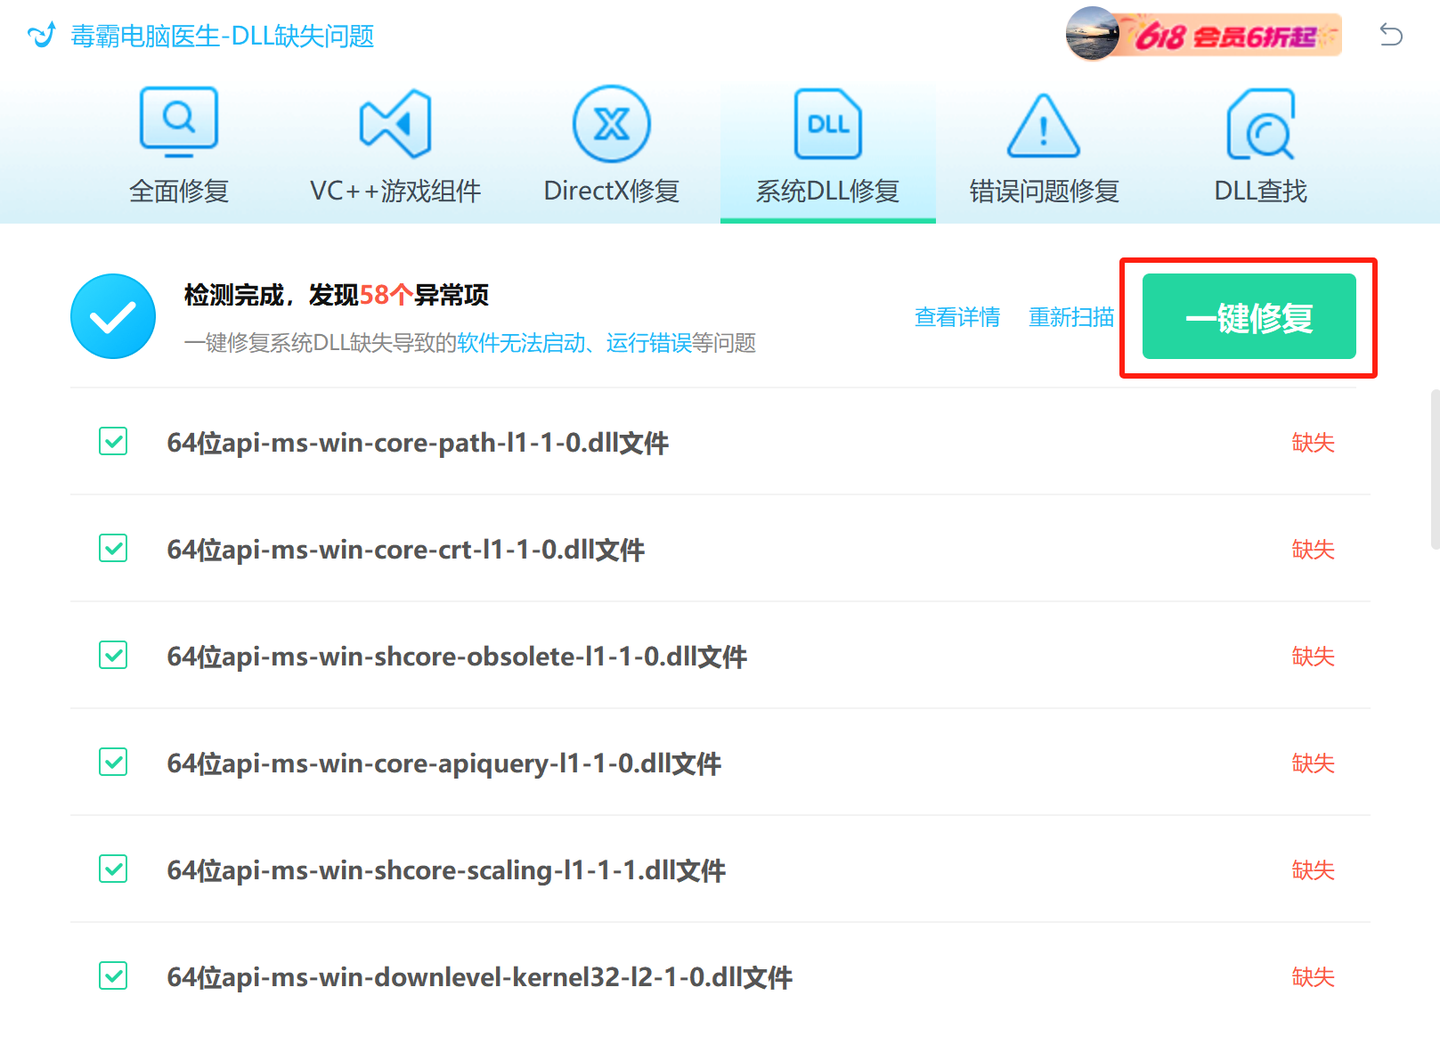Click 重新扫描 to rescan
The height and width of the screenshot is (1061, 1440).
1072,316
